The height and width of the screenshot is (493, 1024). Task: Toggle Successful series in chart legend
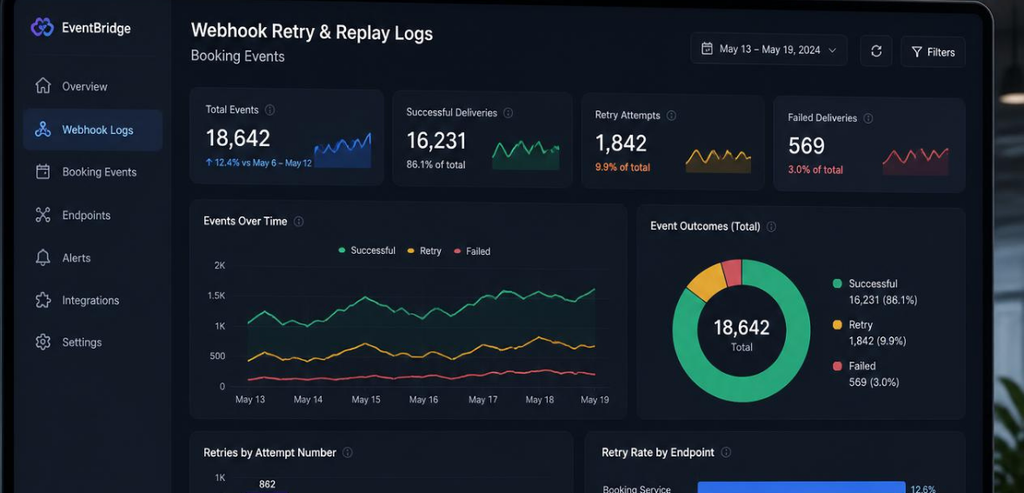tap(366, 250)
